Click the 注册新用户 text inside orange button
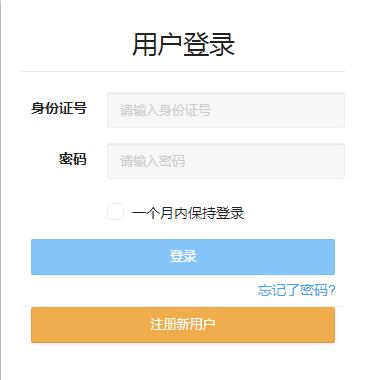This screenshot has width=365, height=380. click(x=183, y=324)
